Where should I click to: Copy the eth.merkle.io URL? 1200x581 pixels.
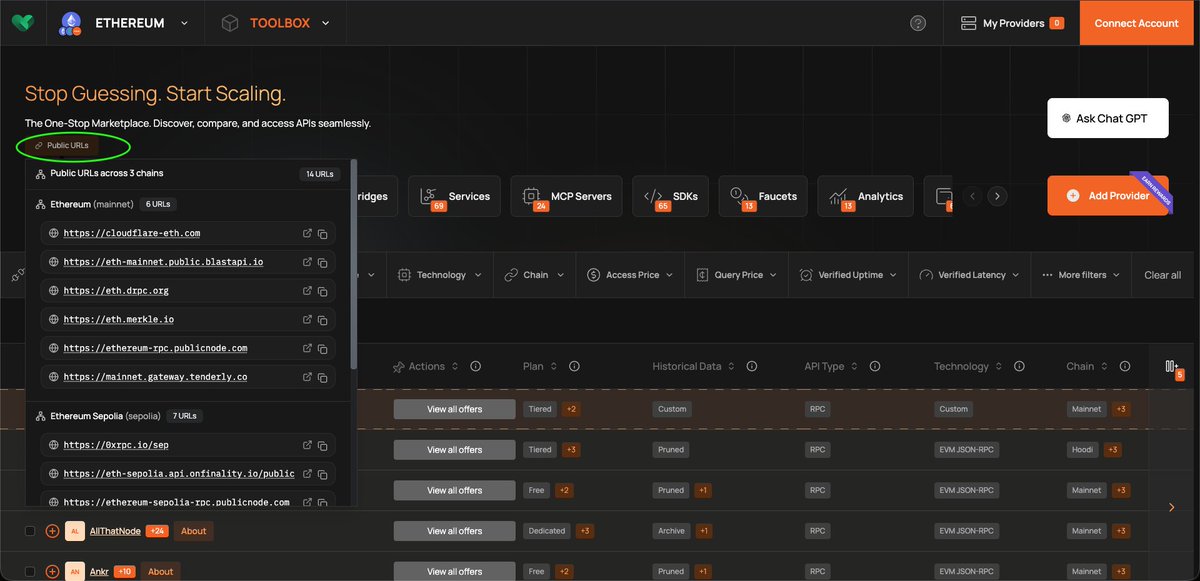323,320
